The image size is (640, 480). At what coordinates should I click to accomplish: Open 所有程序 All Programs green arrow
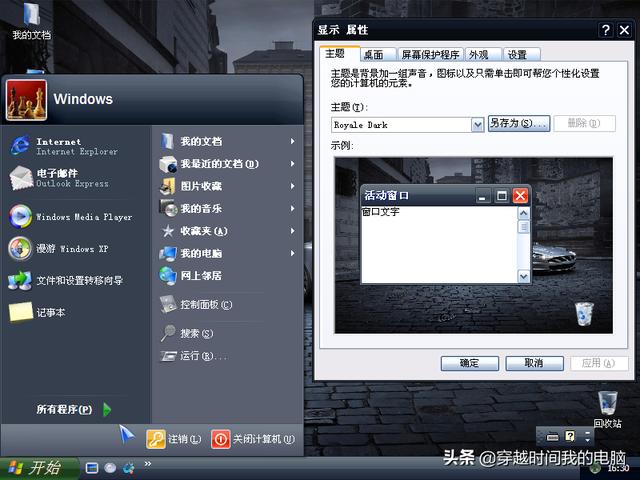[x=107, y=409]
